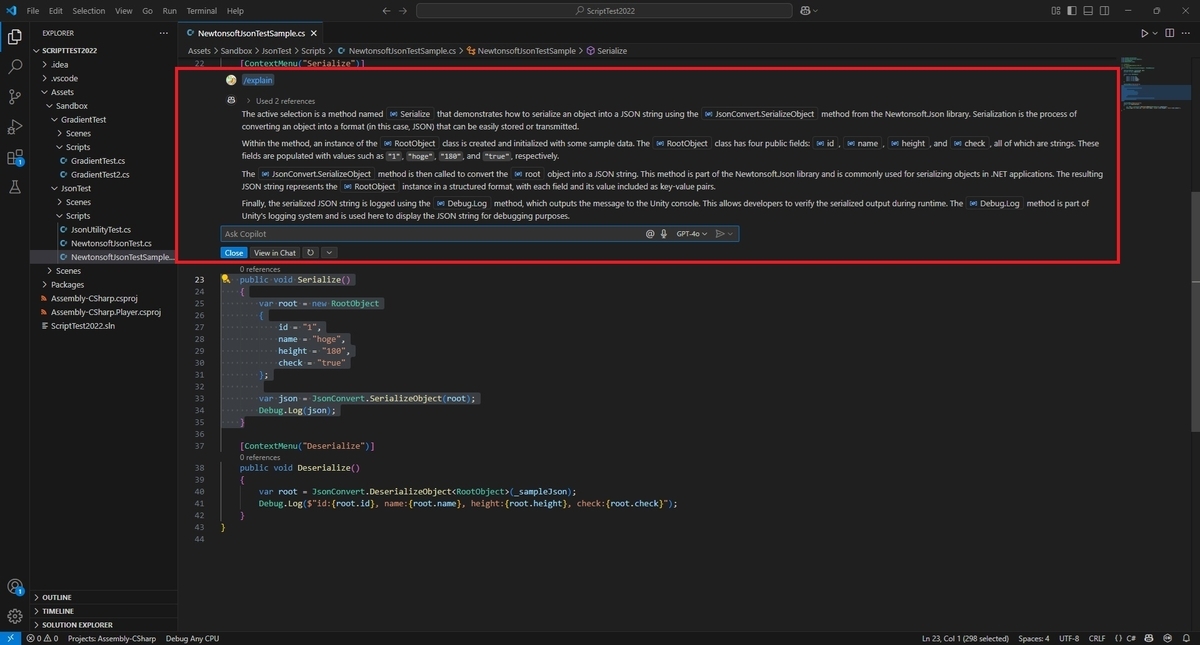Go forward using the right arrow
The height and width of the screenshot is (645, 1200).
[404, 11]
